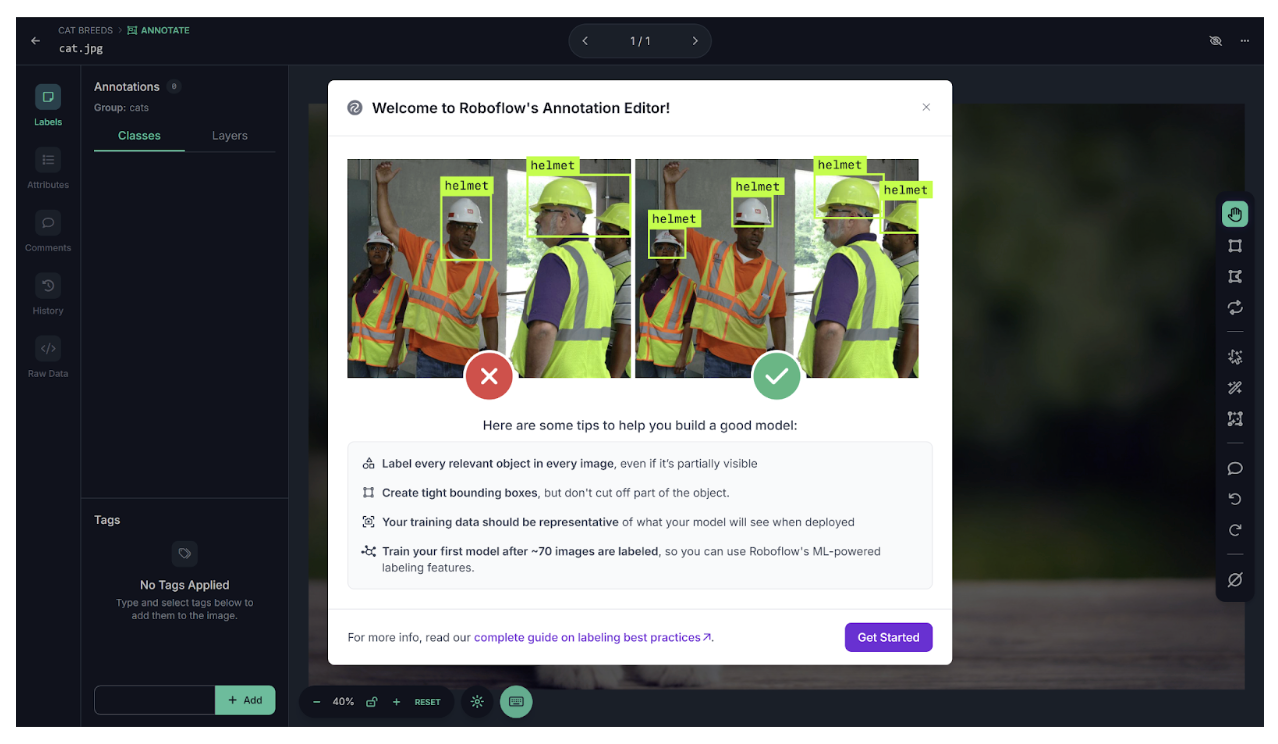This screenshot has height=744, width=1278.
Task: Toggle the zoom lock icon
Action: tap(371, 702)
